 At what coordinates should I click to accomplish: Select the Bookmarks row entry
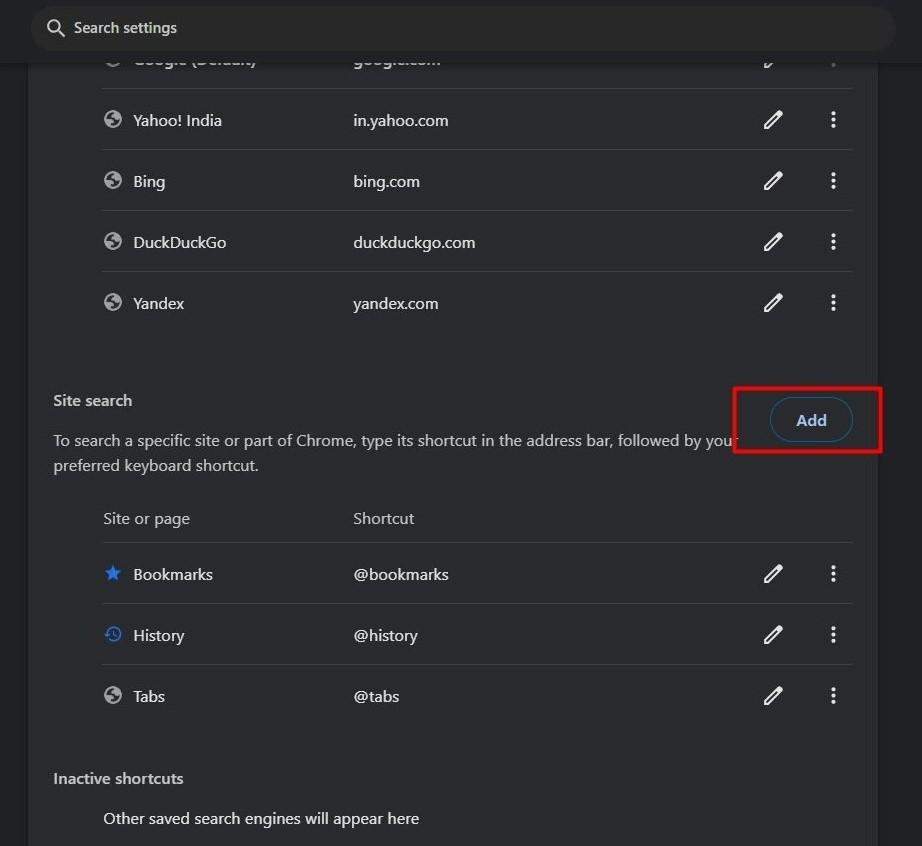pos(172,573)
